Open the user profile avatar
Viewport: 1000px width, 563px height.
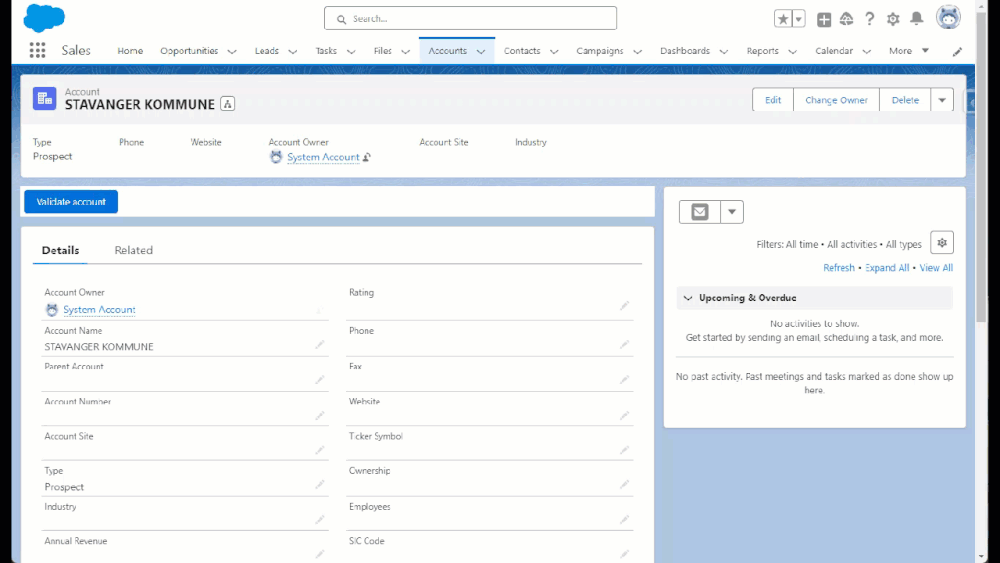pos(948,18)
